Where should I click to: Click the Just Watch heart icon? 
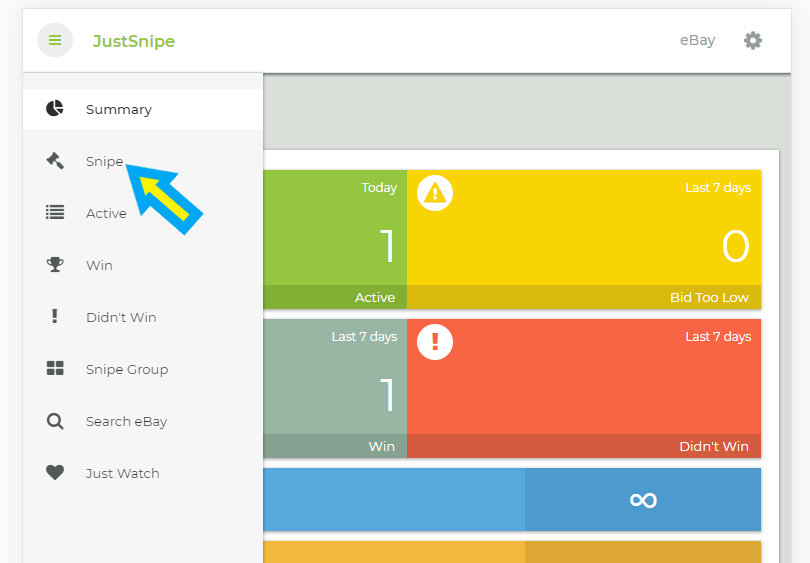click(x=55, y=473)
